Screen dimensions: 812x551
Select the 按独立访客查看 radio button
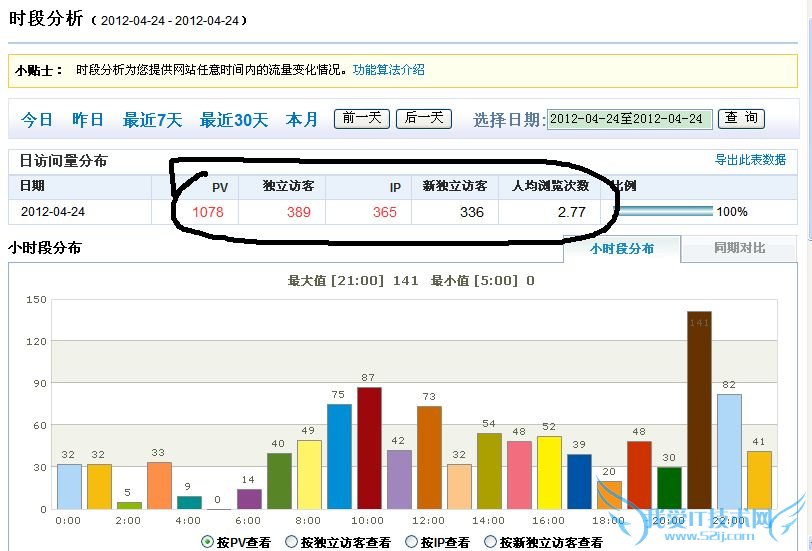pos(292,542)
